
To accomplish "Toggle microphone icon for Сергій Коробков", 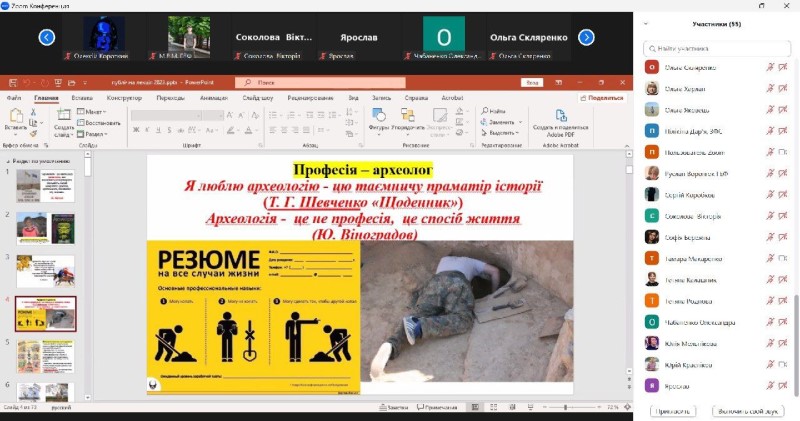I will (x=770, y=194).
